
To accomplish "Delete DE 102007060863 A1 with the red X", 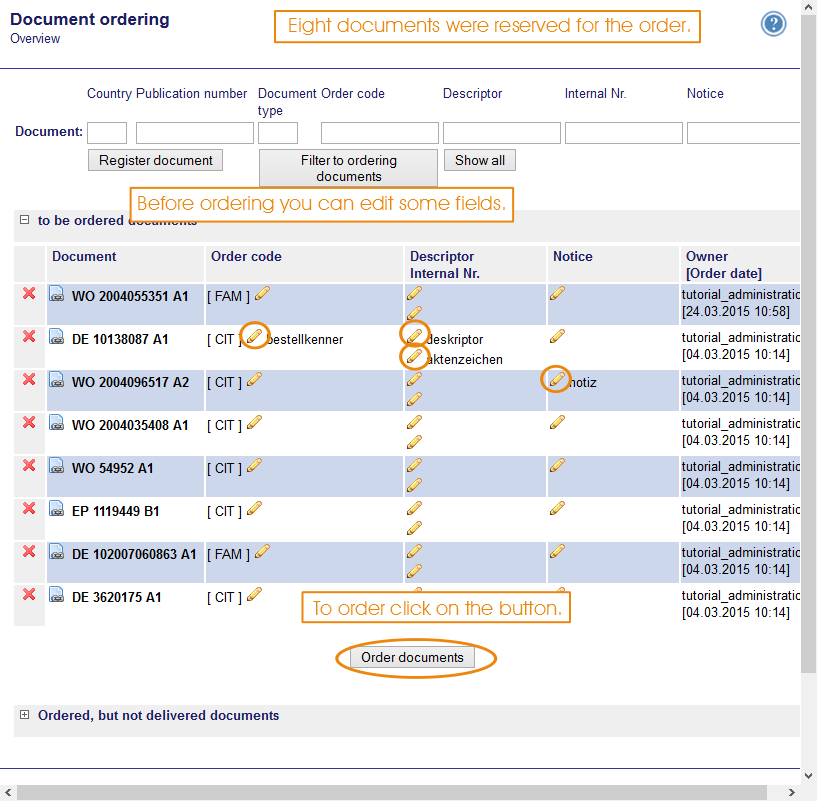I will coord(29,551).
